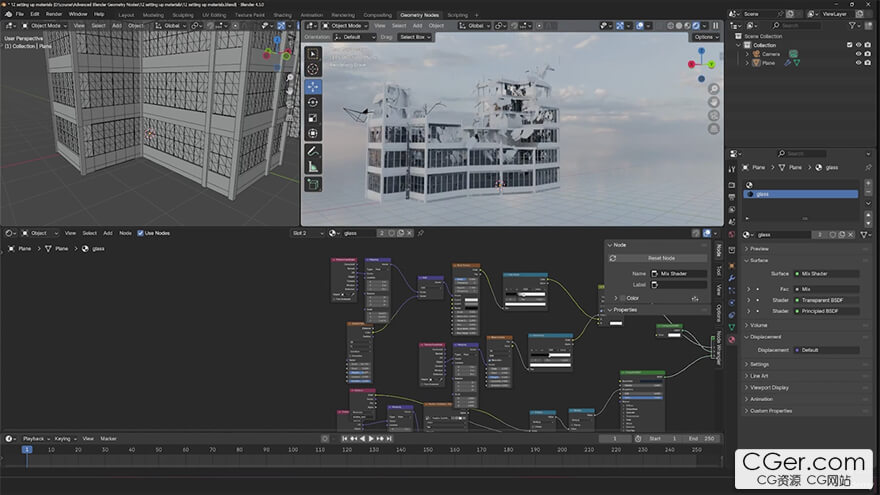Choose the Add Cube tool

(313, 184)
